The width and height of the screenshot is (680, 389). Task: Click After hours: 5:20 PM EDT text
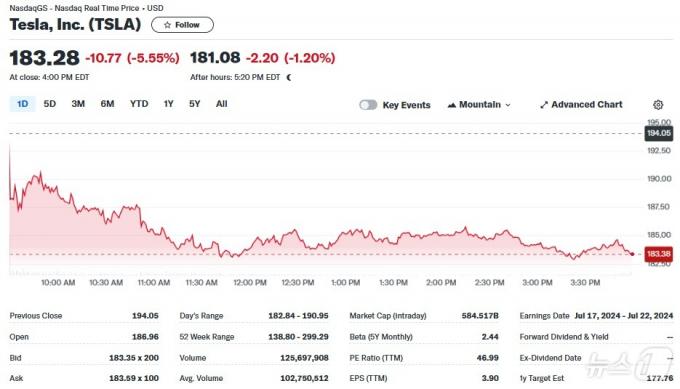(235, 77)
